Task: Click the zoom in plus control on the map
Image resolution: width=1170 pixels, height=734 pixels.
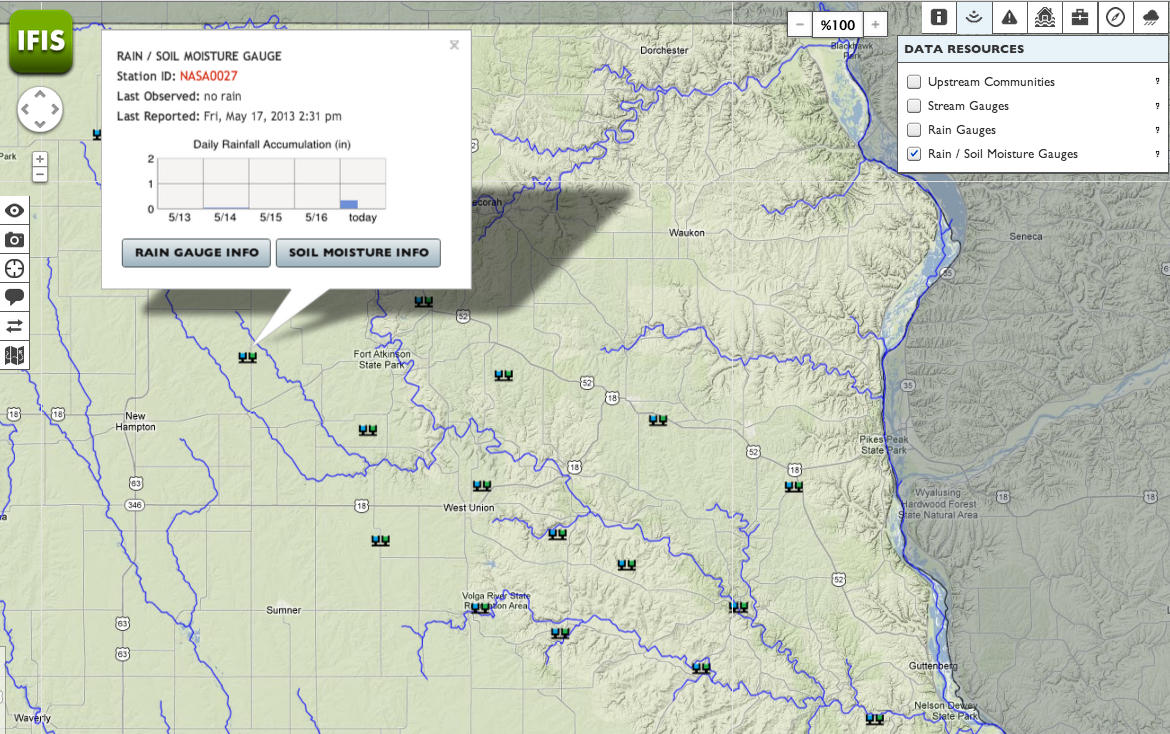Action: pyautogui.click(x=39, y=157)
